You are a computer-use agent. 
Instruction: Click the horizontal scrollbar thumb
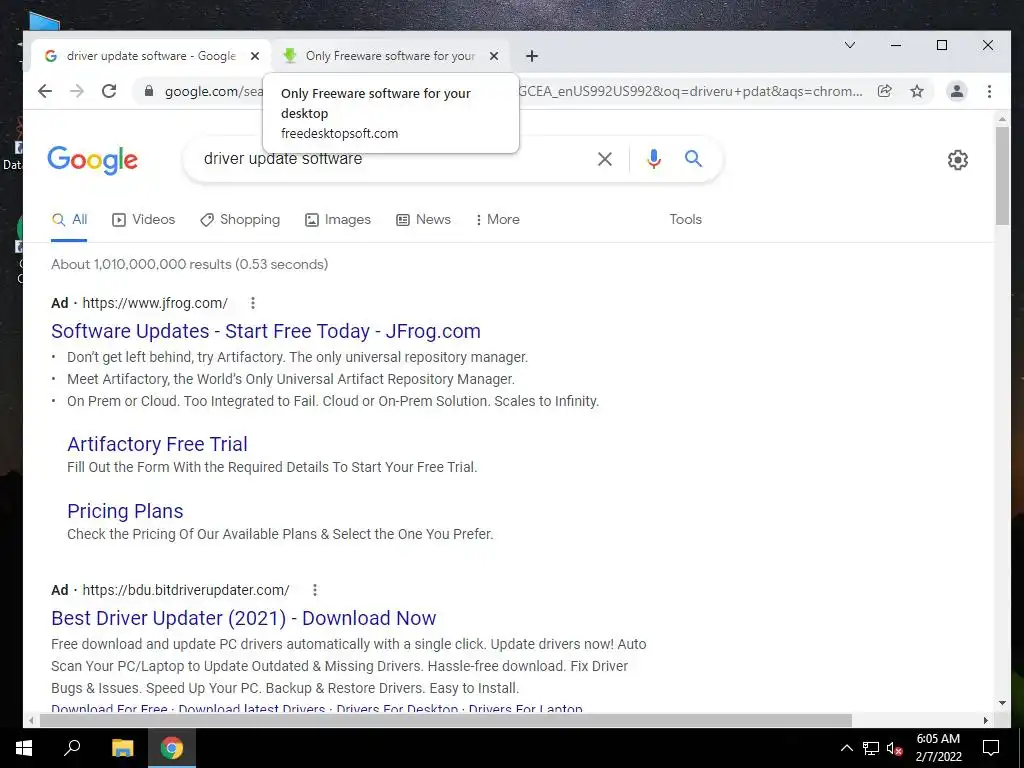pyautogui.click(x=446, y=720)
